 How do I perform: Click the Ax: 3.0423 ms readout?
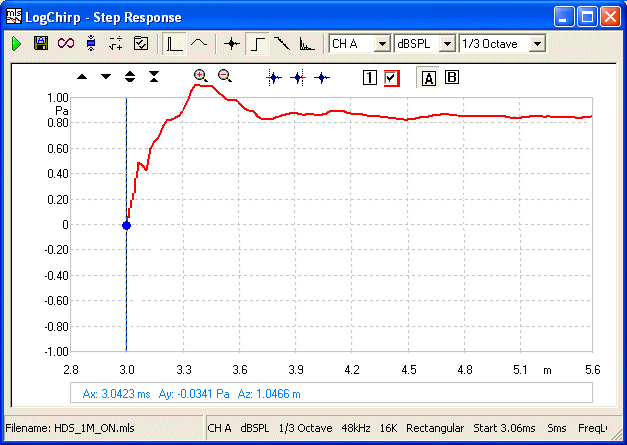coord(116,394)
